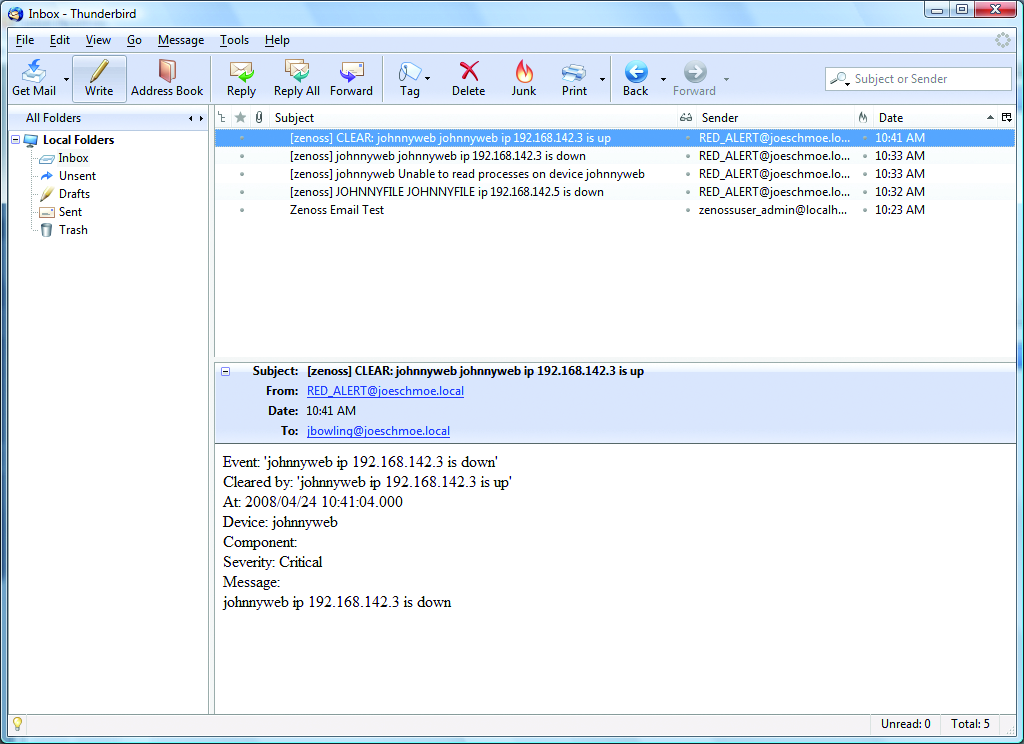Screen dimensions: 1024x744
Task: Toggle star on Zenoss Email Test message
Action: coord(241,210)
